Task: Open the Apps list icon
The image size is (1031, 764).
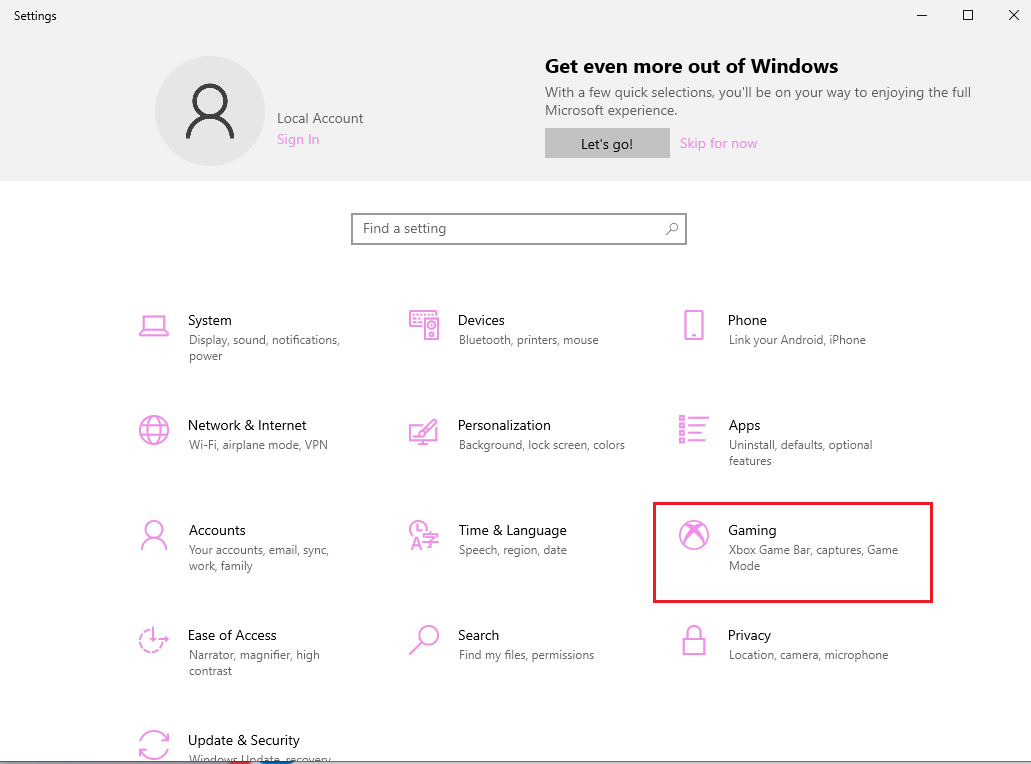Action: [x=693, y=429]
